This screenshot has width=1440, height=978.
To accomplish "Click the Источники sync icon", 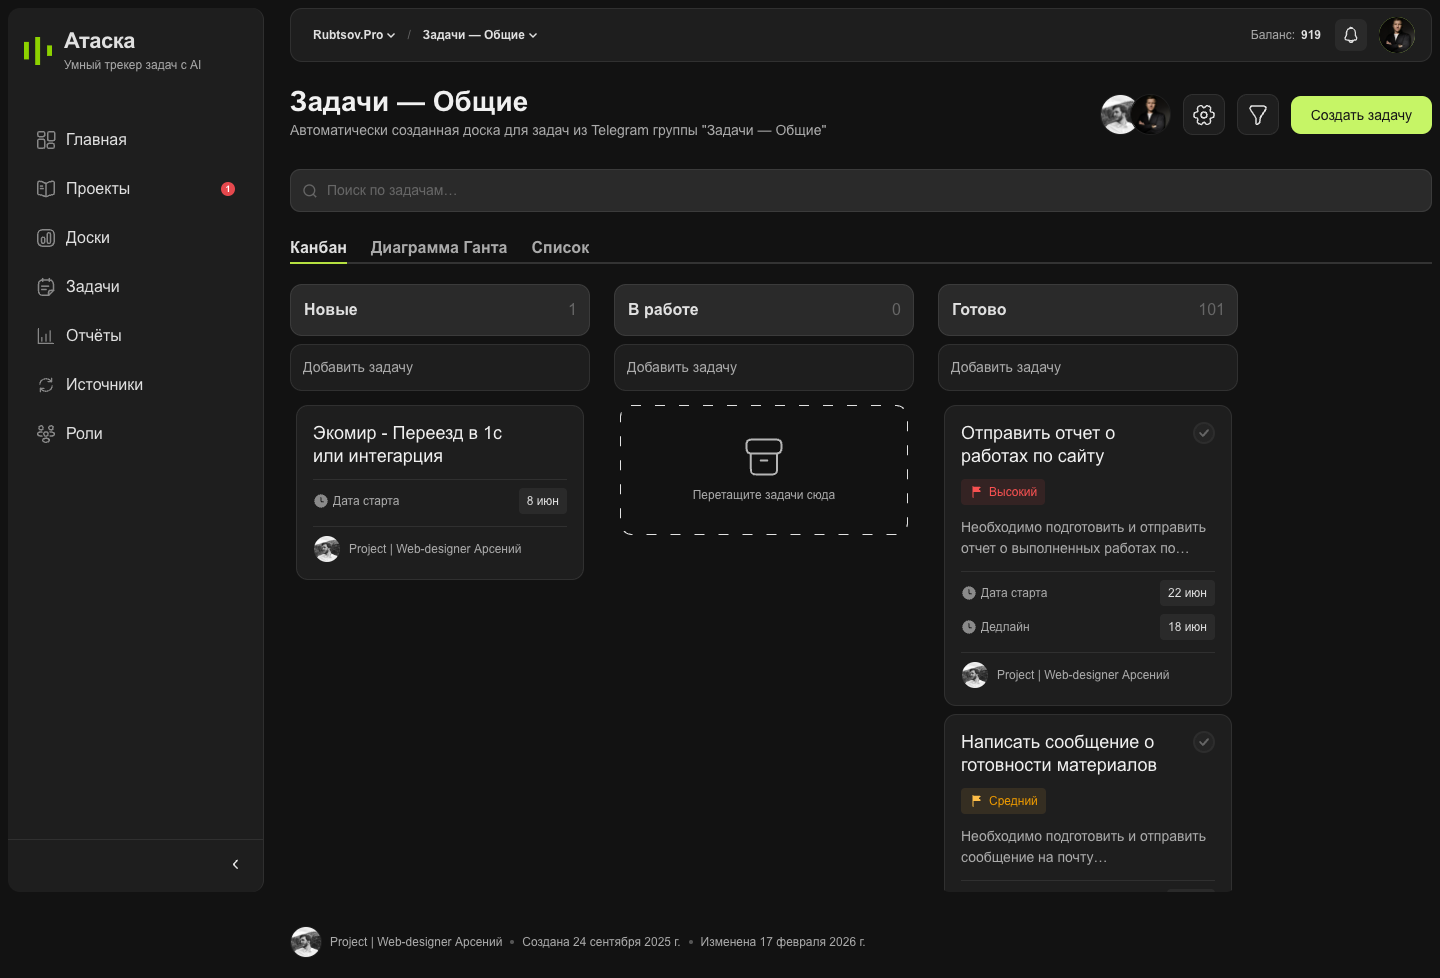I will pyautogui.click(x=46, y=385).
